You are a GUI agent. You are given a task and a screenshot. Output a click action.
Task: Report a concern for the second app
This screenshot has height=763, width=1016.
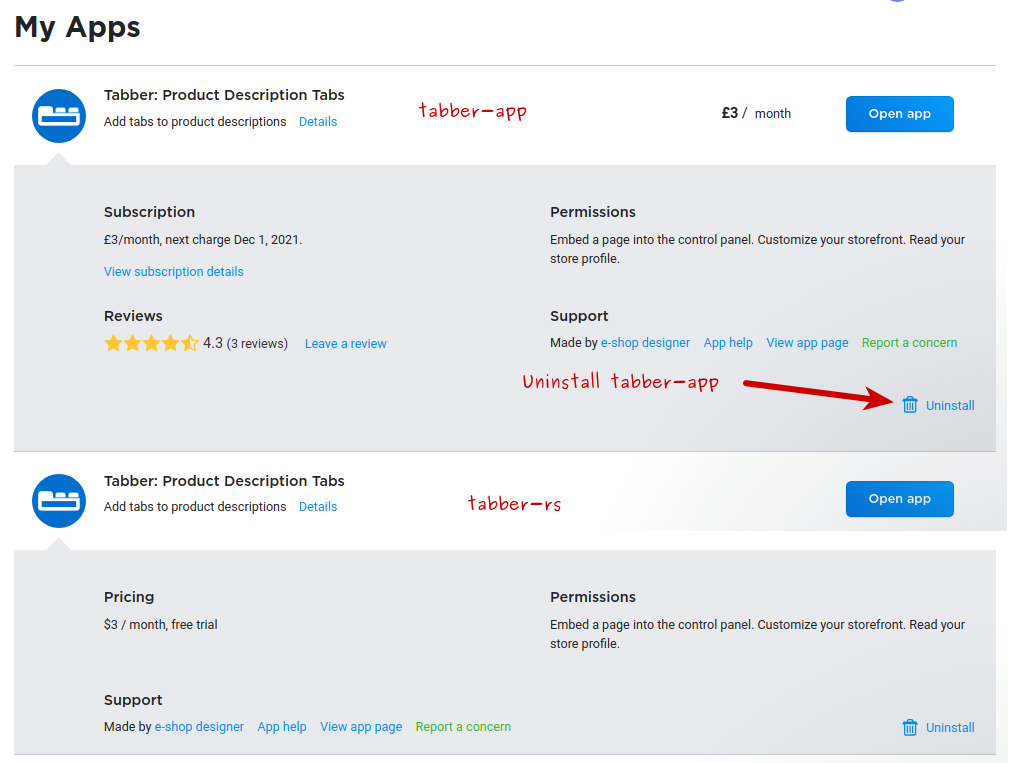point(463,727)
